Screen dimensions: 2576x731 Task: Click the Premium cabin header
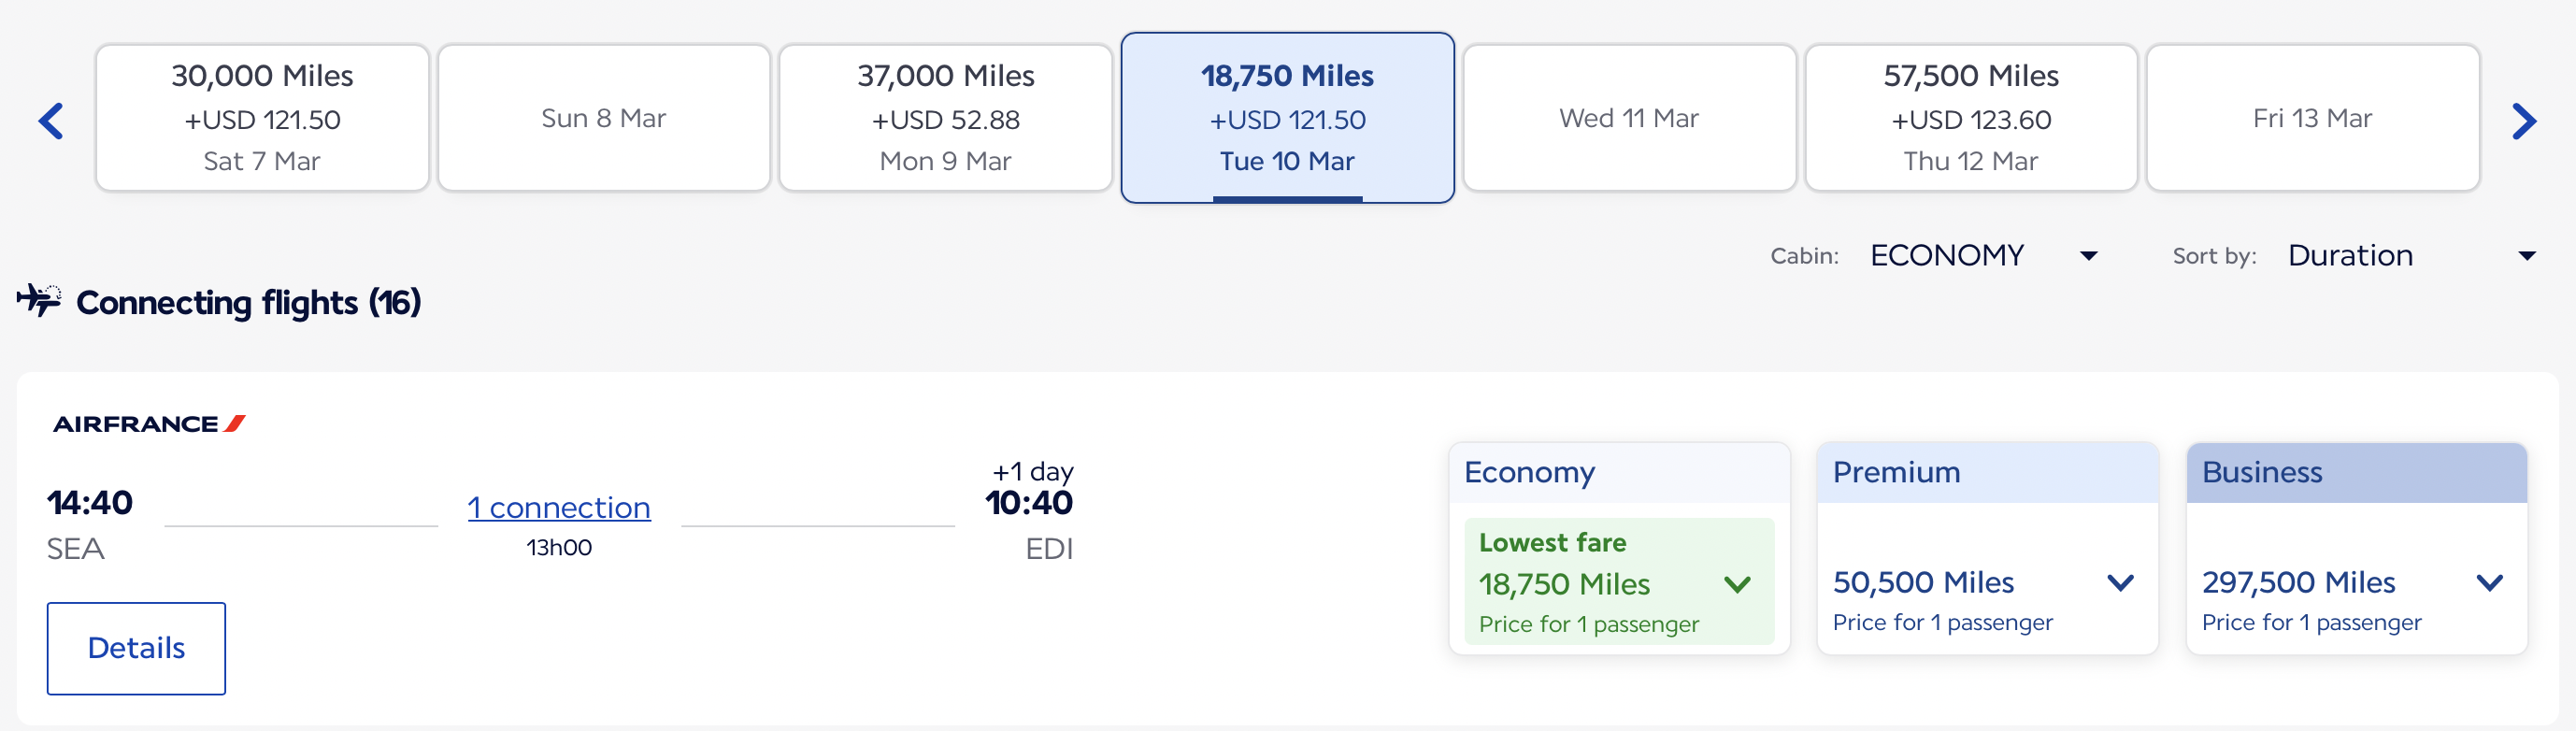click(x=1986, y=472)
